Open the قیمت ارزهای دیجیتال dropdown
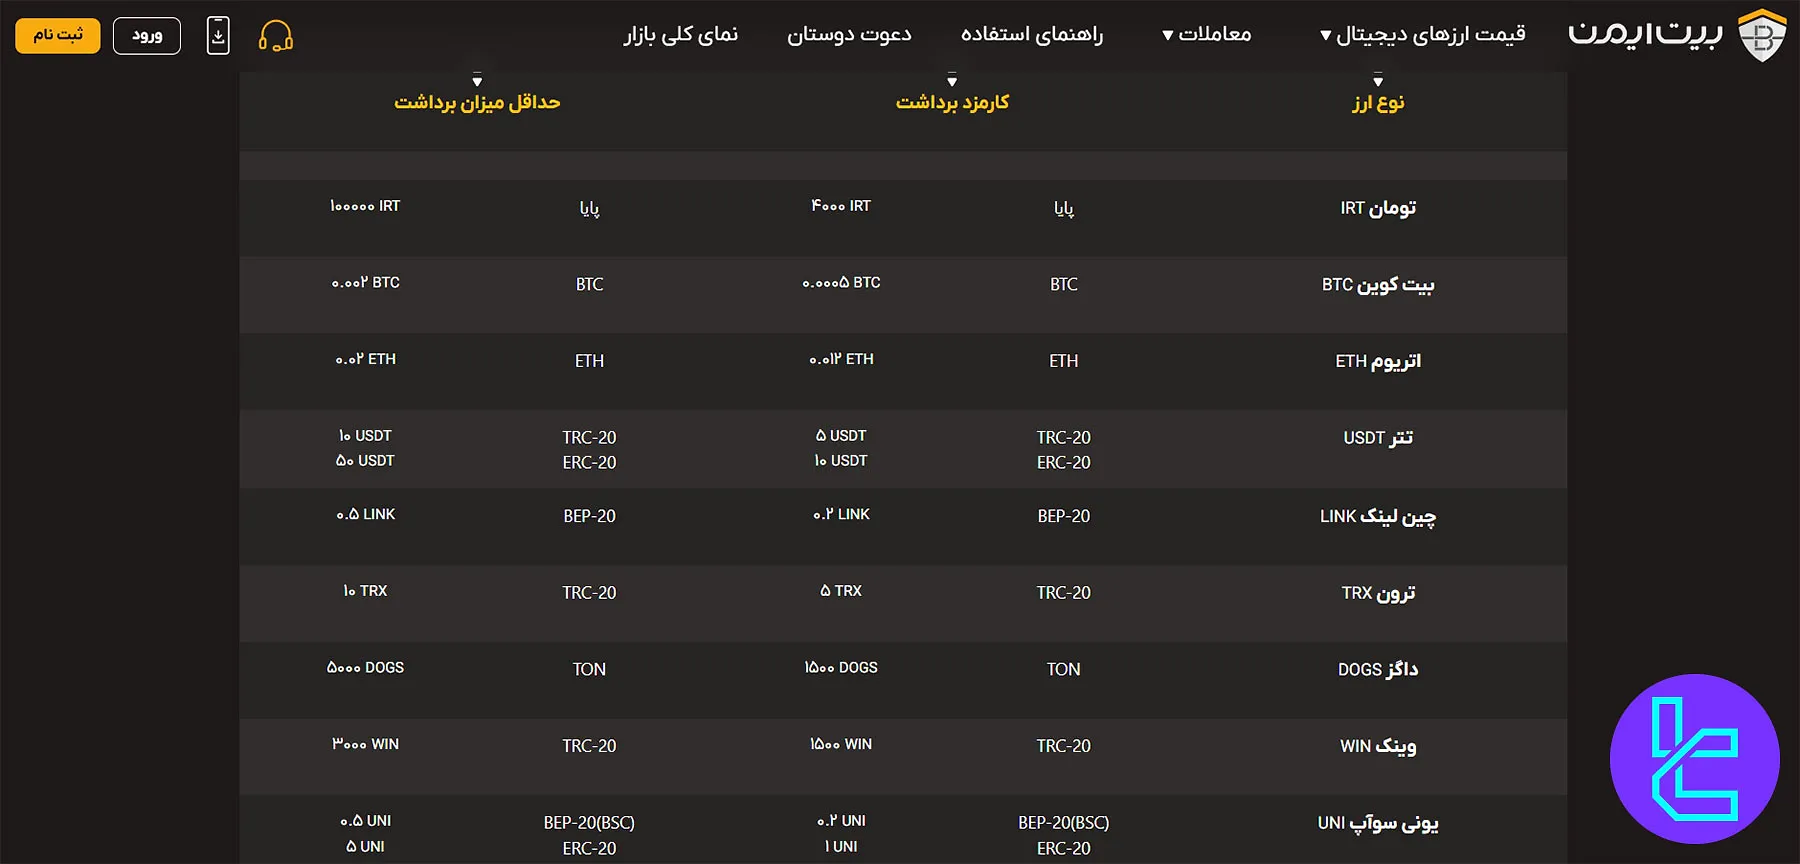This screenshot has height=864, width=1800. point(1423,34)
